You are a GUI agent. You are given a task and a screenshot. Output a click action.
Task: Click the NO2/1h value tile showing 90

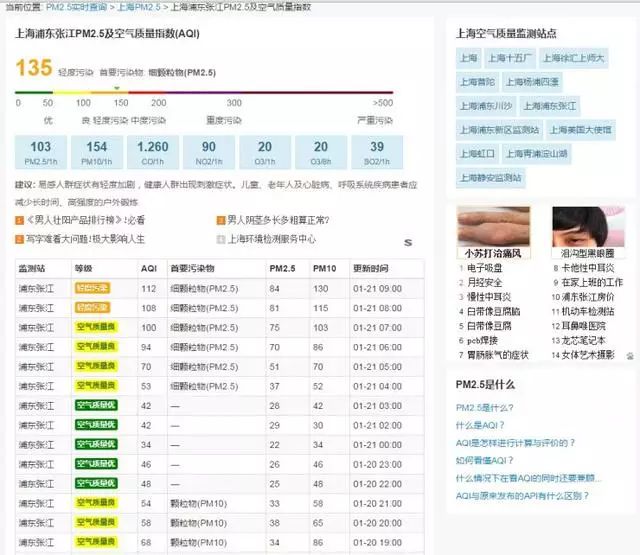pyautogui.click(x=209, y=153)
